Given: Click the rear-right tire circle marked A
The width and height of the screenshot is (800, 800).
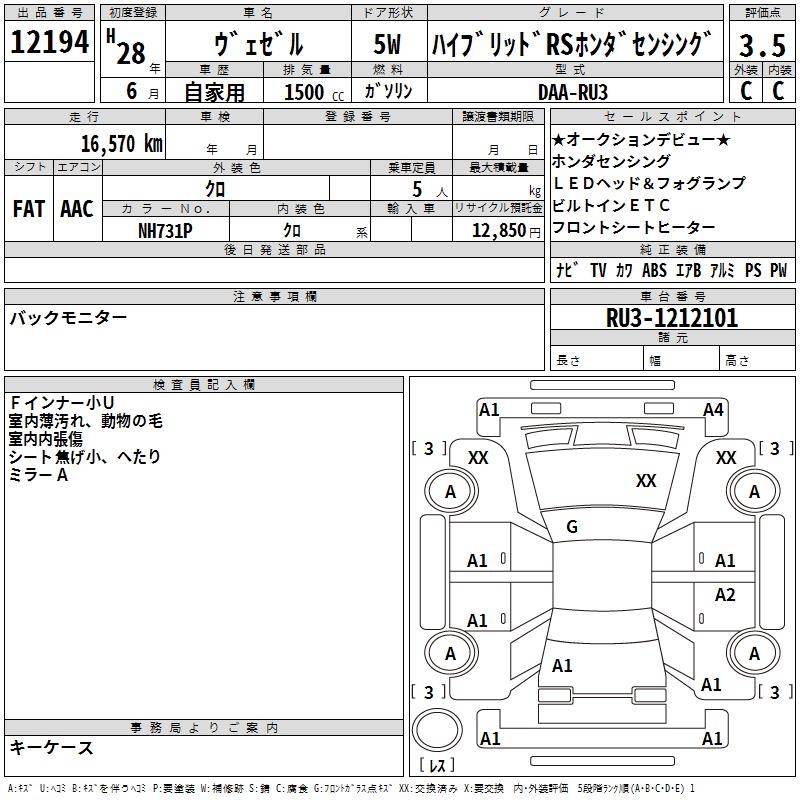Looking at the screenshot, I should [754, 654].
